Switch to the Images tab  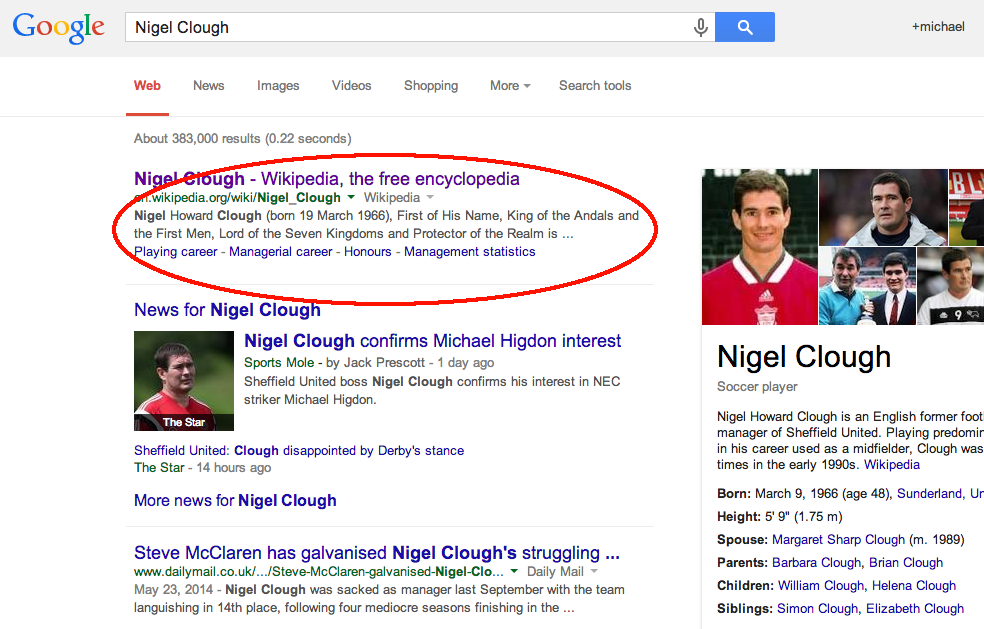pyautogui.click(x=278, y=85)
